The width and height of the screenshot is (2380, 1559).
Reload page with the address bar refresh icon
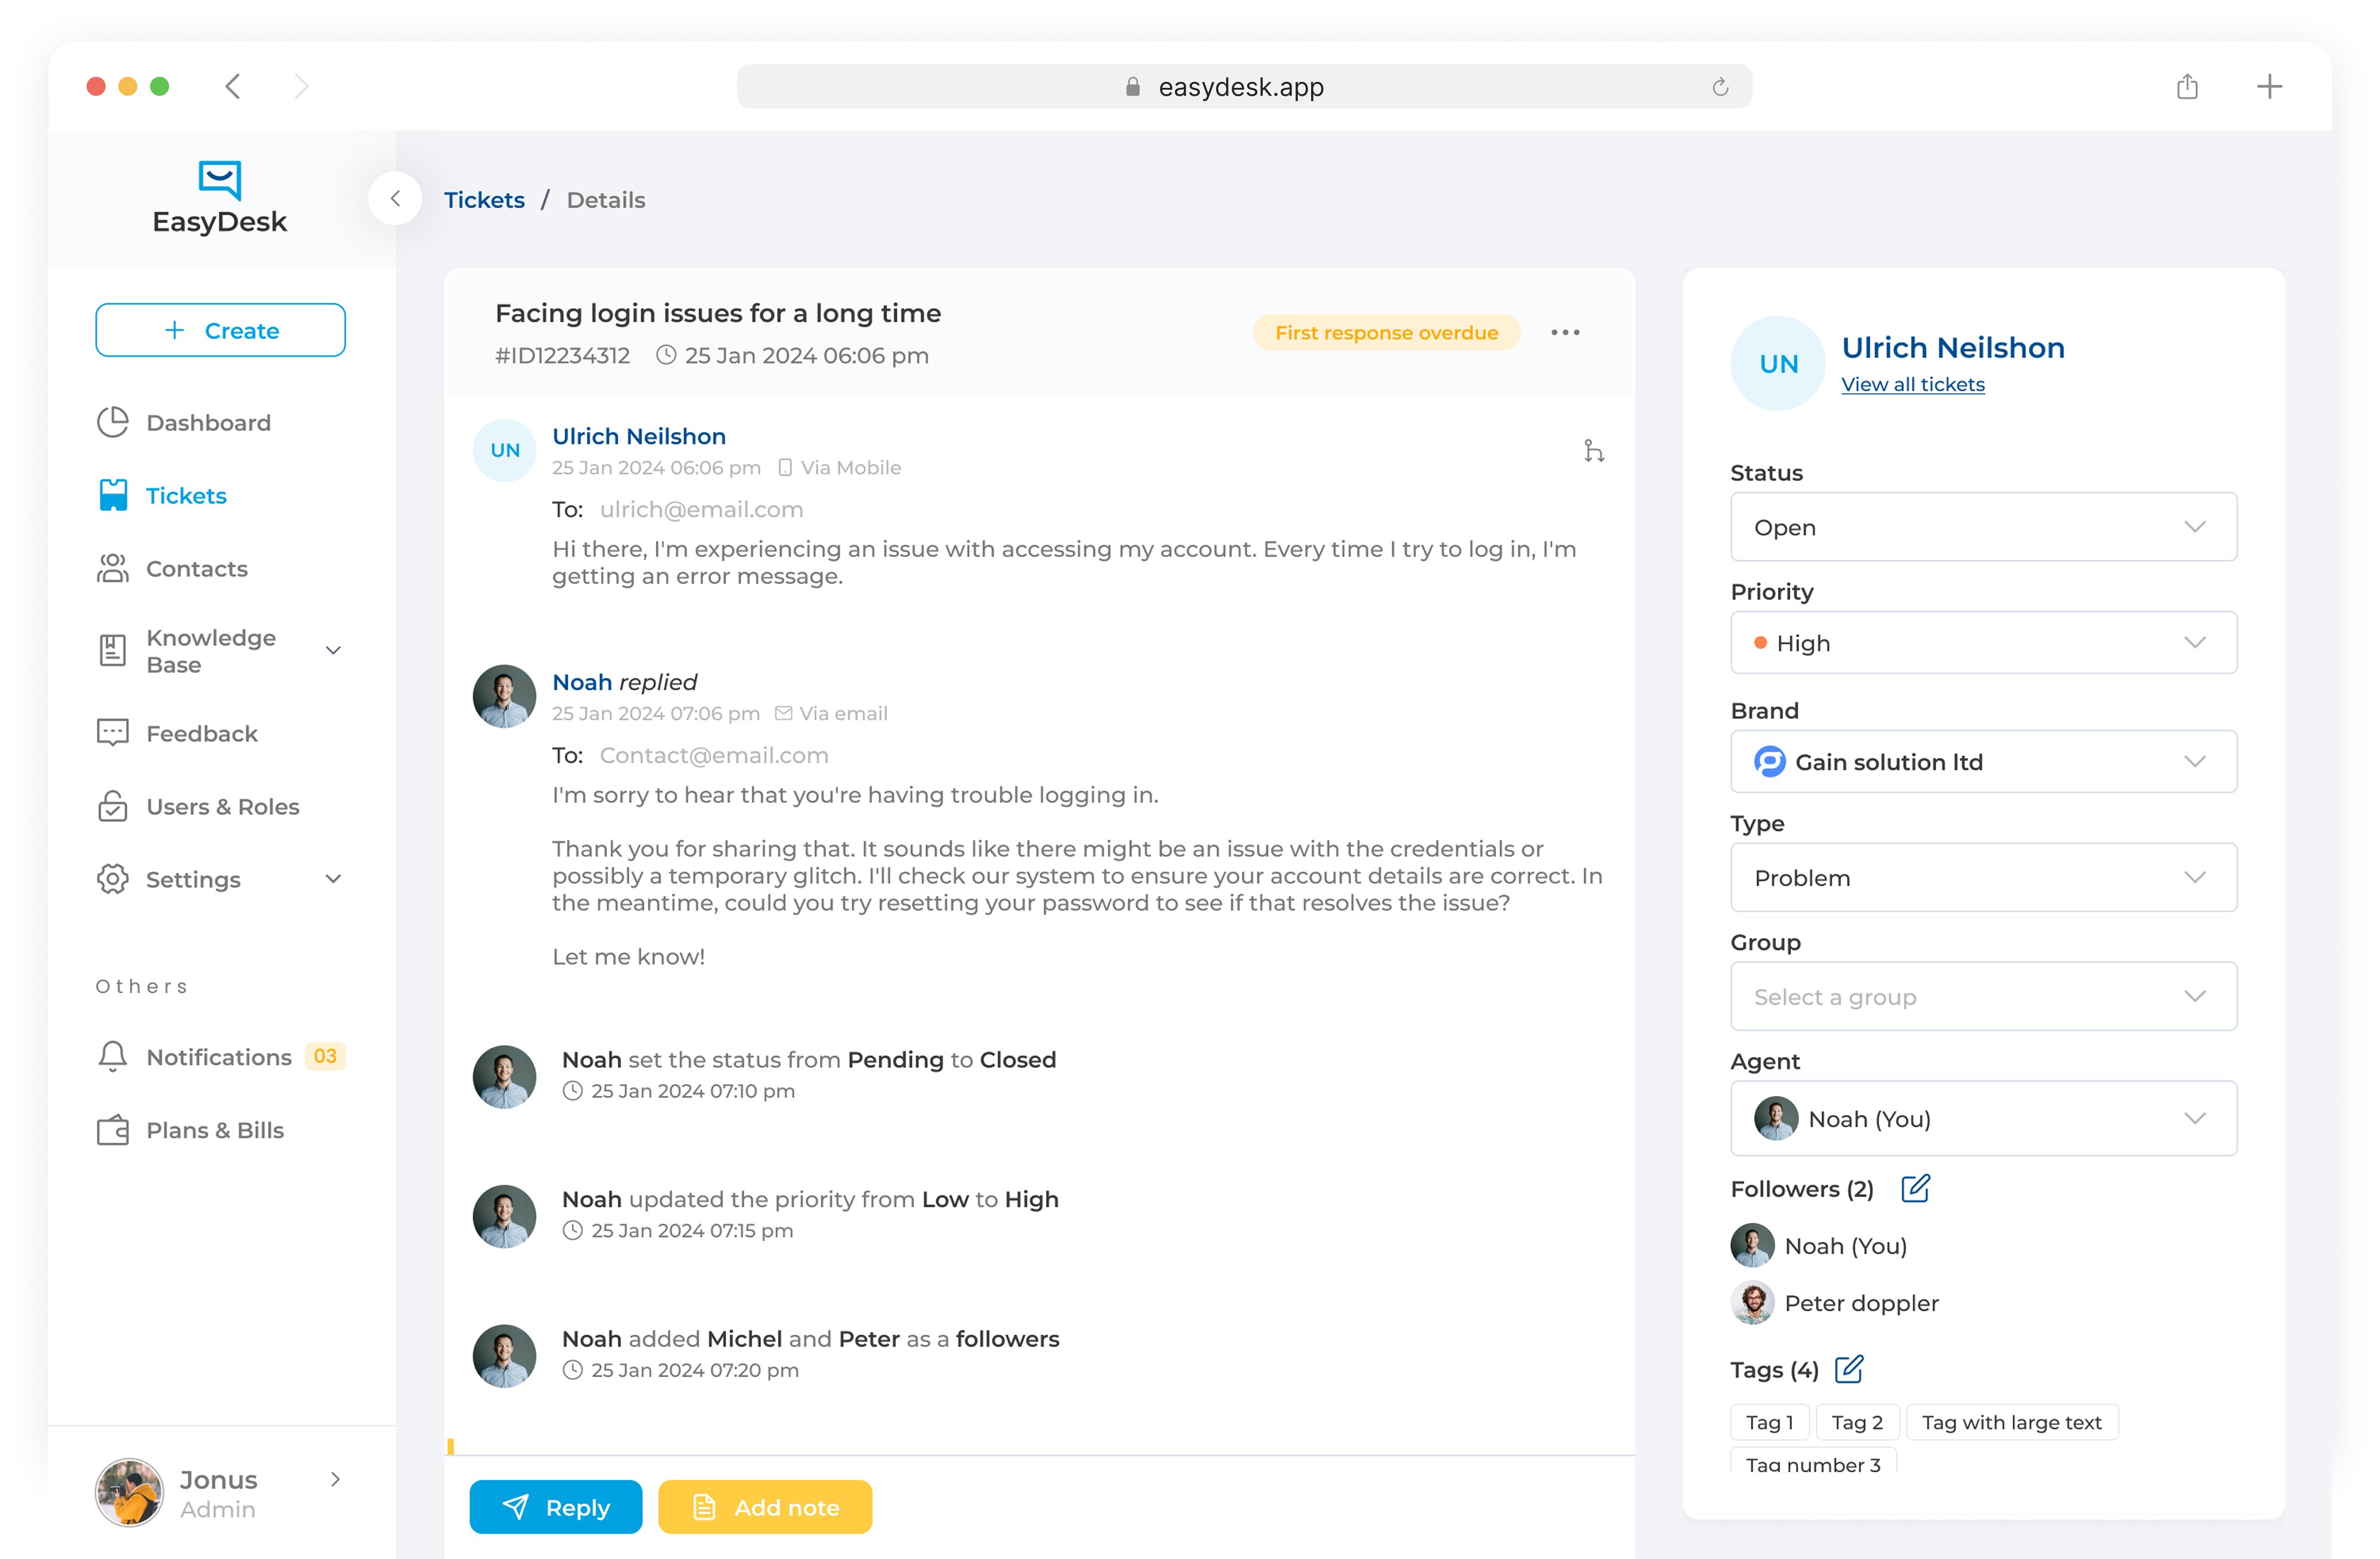[x=1720, y=87]
